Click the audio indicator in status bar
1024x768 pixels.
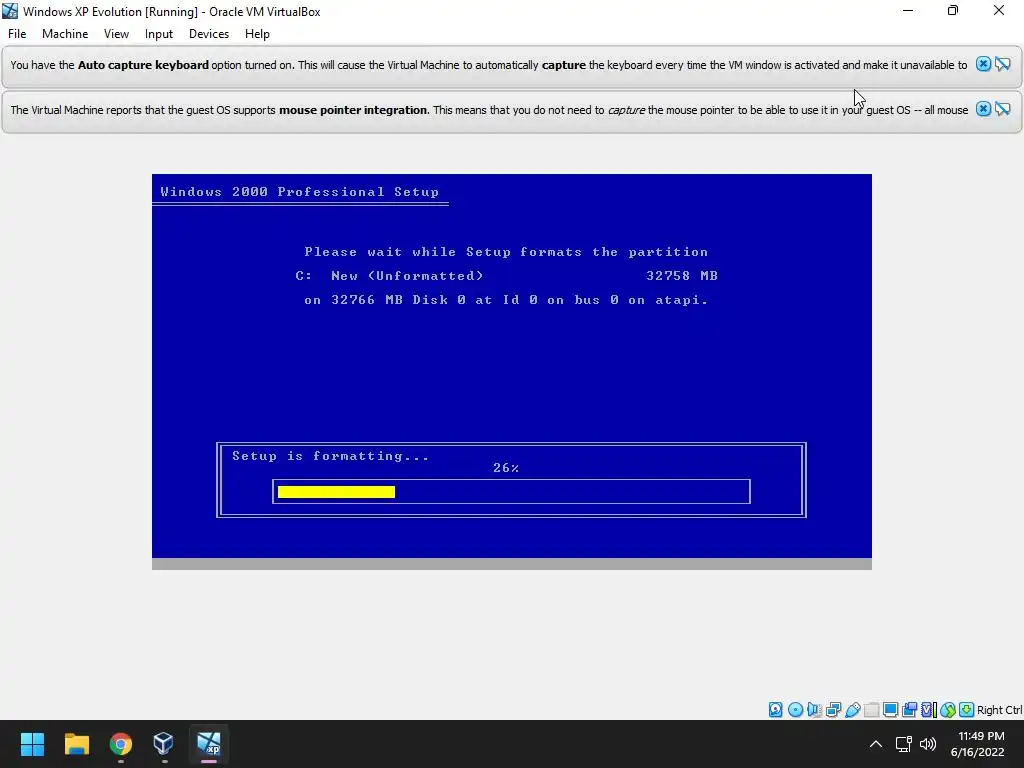(814, 710)
